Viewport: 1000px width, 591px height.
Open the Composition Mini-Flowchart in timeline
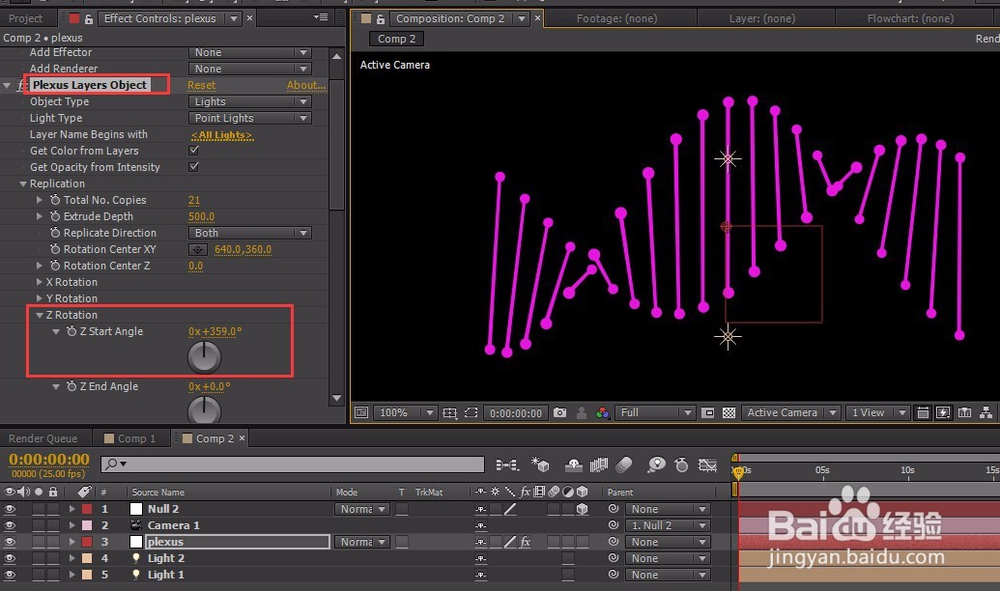coord(507,465)
